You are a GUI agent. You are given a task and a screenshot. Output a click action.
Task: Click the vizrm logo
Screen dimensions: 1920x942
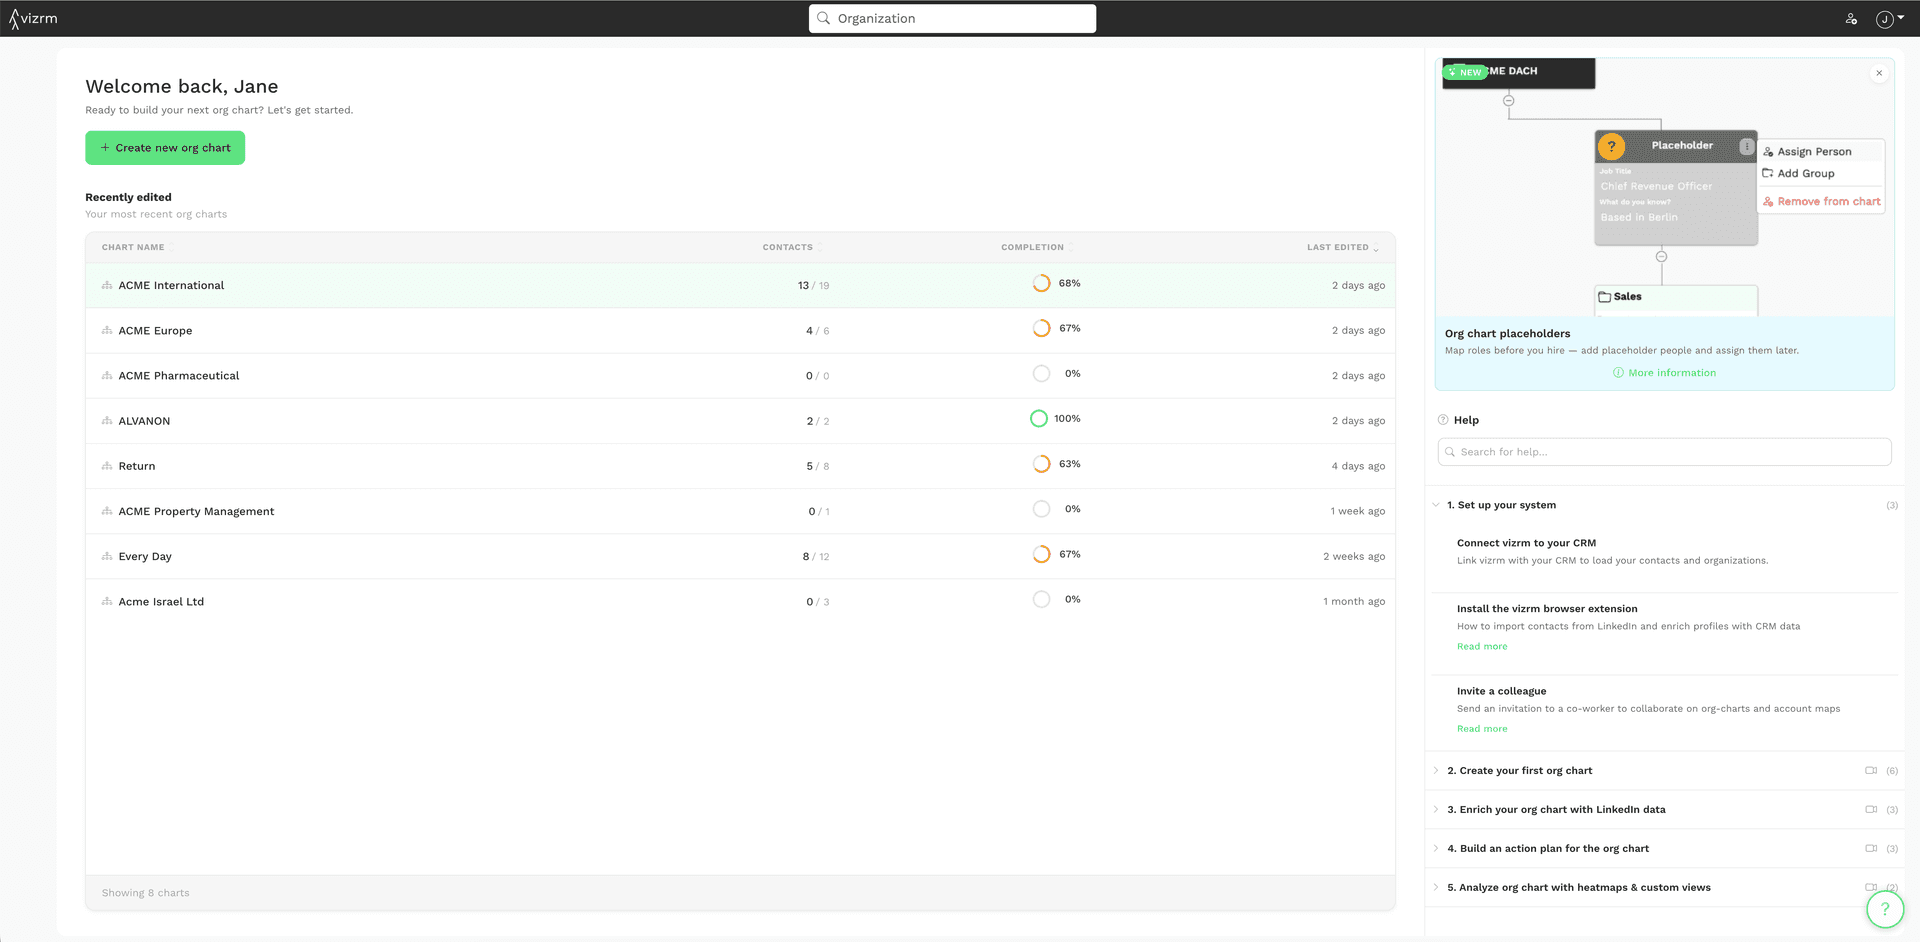pyautogui.click(x=34, y=18)
